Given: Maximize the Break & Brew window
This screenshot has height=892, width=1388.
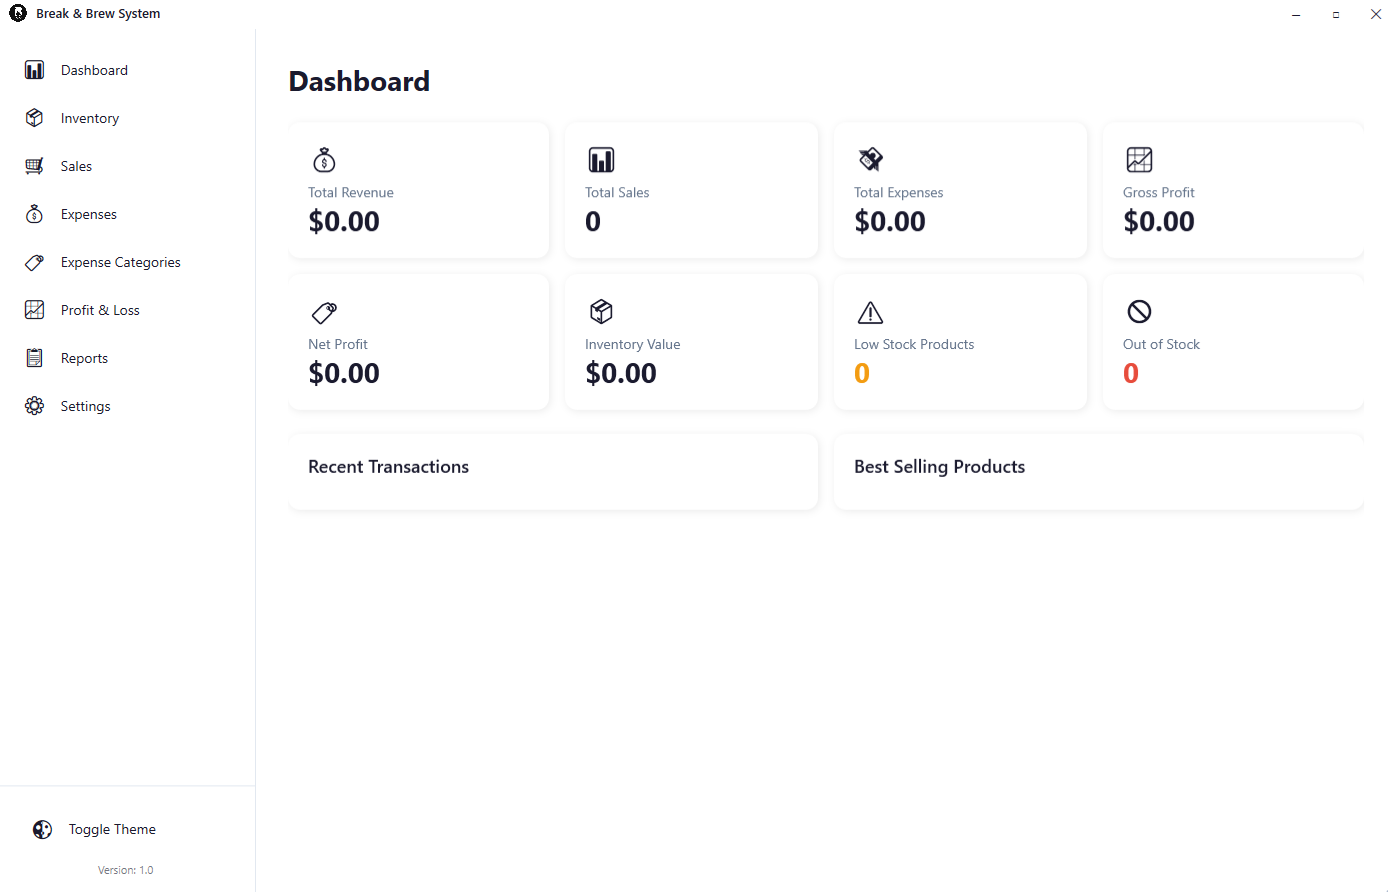Looking at the screenshot, I should [1336, 14].
